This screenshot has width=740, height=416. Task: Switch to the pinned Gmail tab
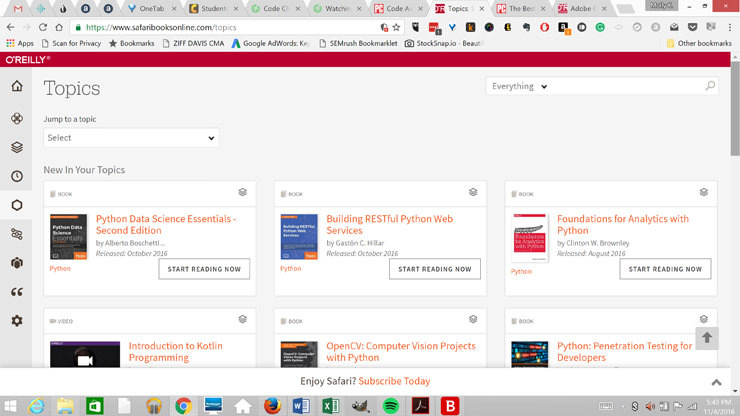pyautogui.click(x=18, y=8)
